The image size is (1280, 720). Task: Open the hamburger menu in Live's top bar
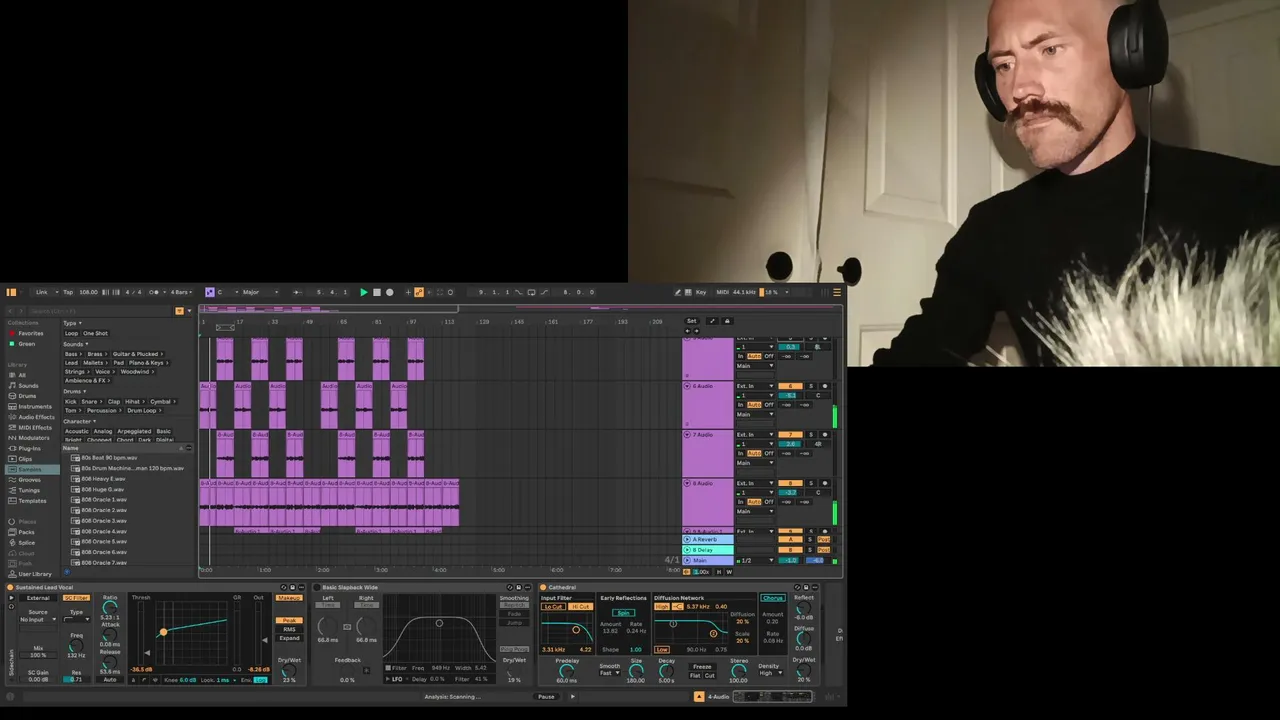[x=837, y=292]
